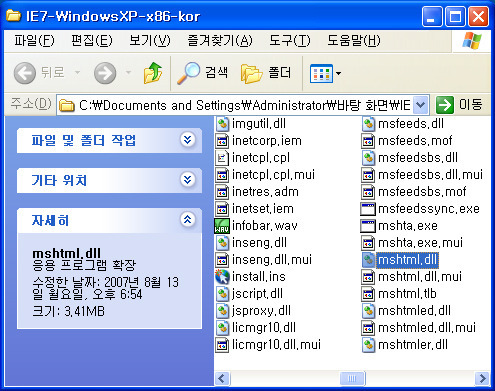Click the Back (뒤로) arrow icon
This screenshot has height=391, width=495.
click(x=25, y=73)
